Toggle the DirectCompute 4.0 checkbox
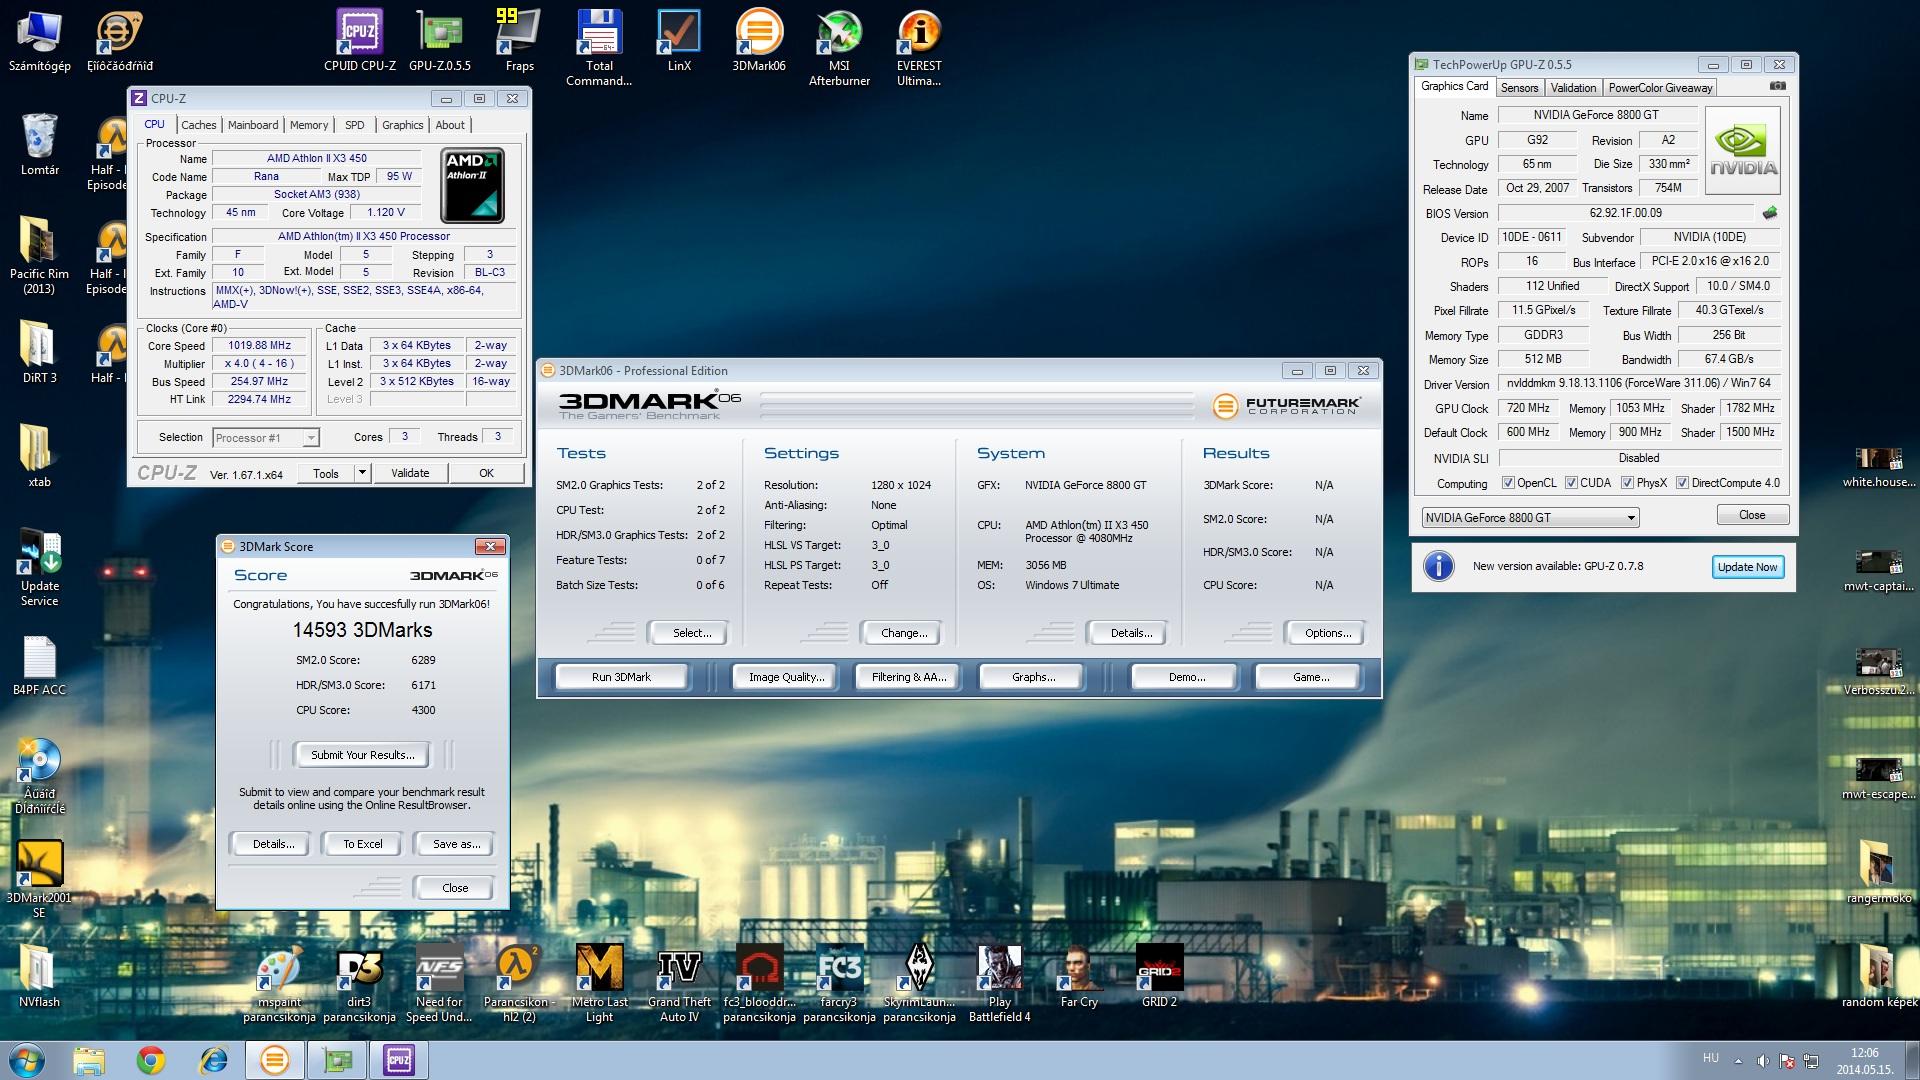 1682,483
